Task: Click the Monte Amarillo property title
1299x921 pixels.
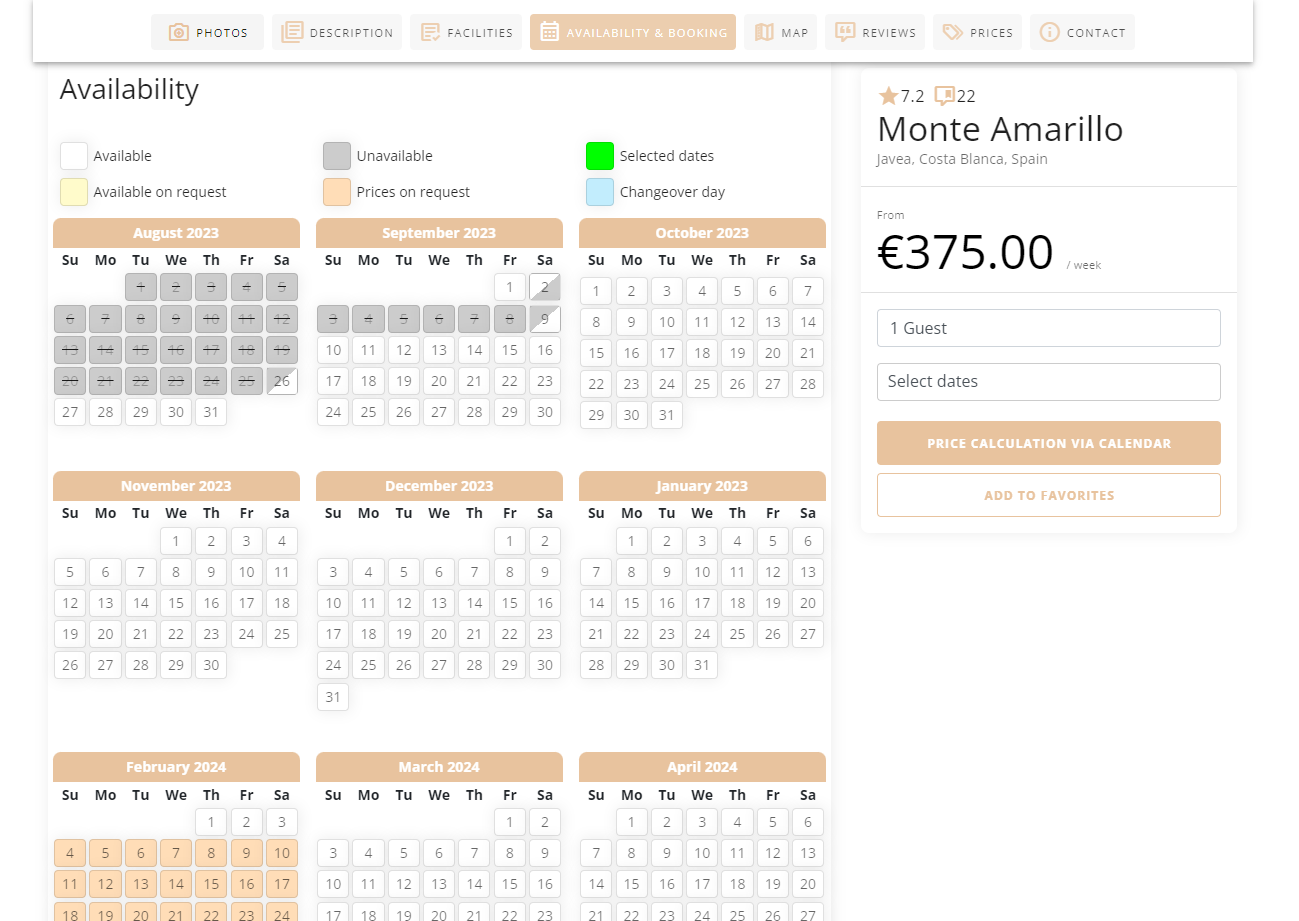Action: pyautogui.click(x=1000, y=129)
